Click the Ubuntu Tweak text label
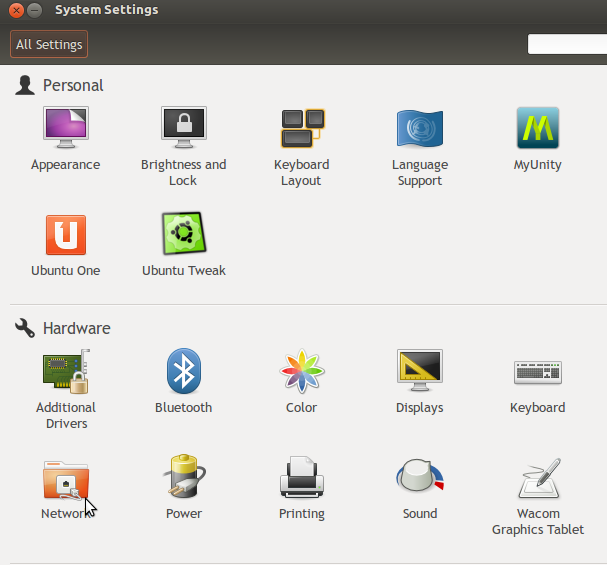 click(x=184, y=271)
